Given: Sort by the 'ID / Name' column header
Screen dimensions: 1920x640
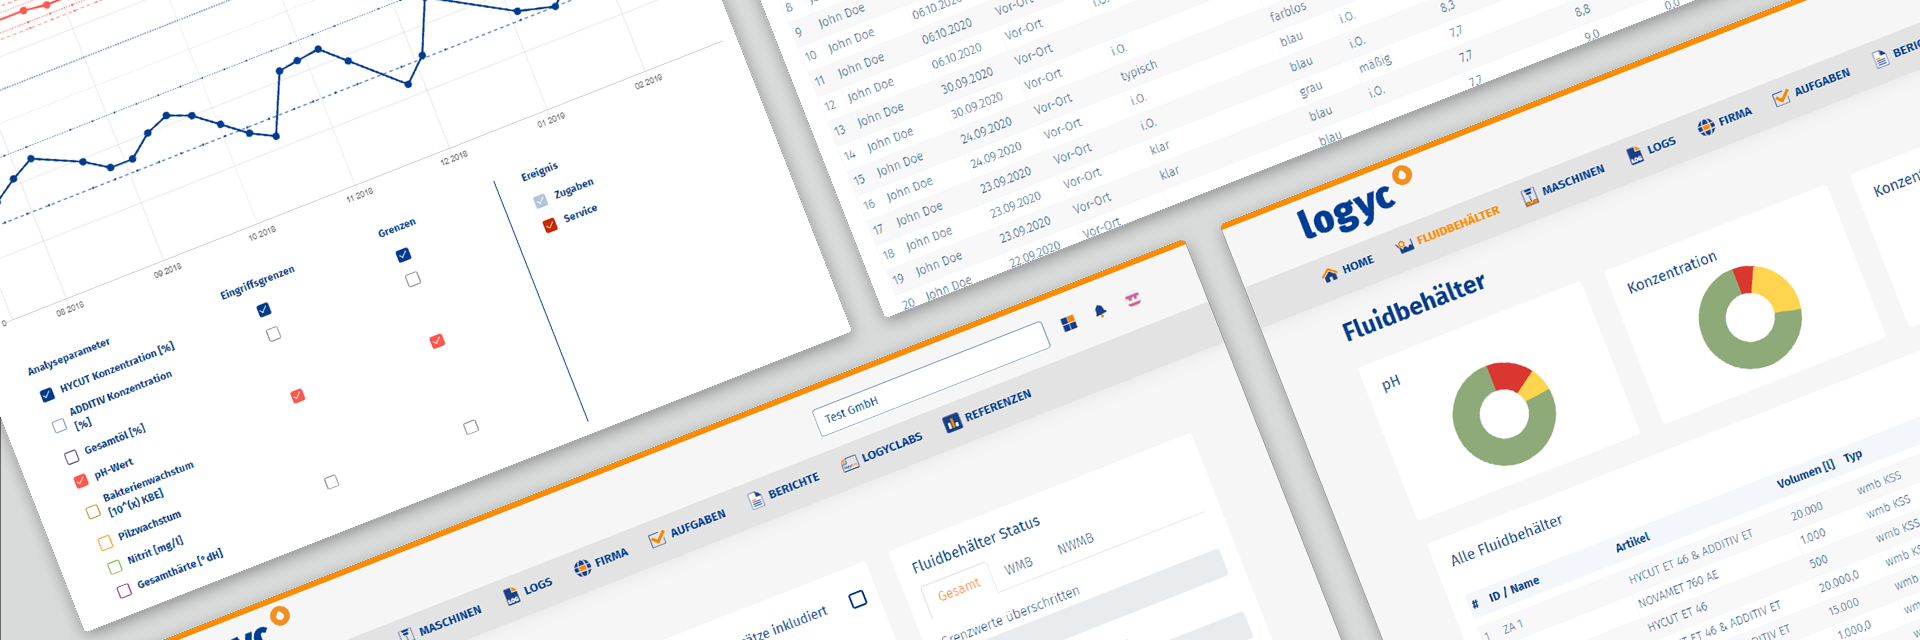Looking at the screenshot, I should pos(1514,589).
